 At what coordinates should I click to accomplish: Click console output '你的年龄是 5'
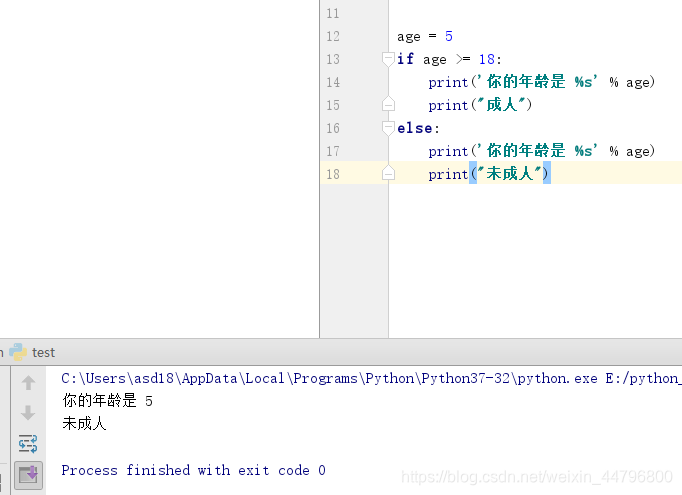pyautogui.click(x=107, y=401)
